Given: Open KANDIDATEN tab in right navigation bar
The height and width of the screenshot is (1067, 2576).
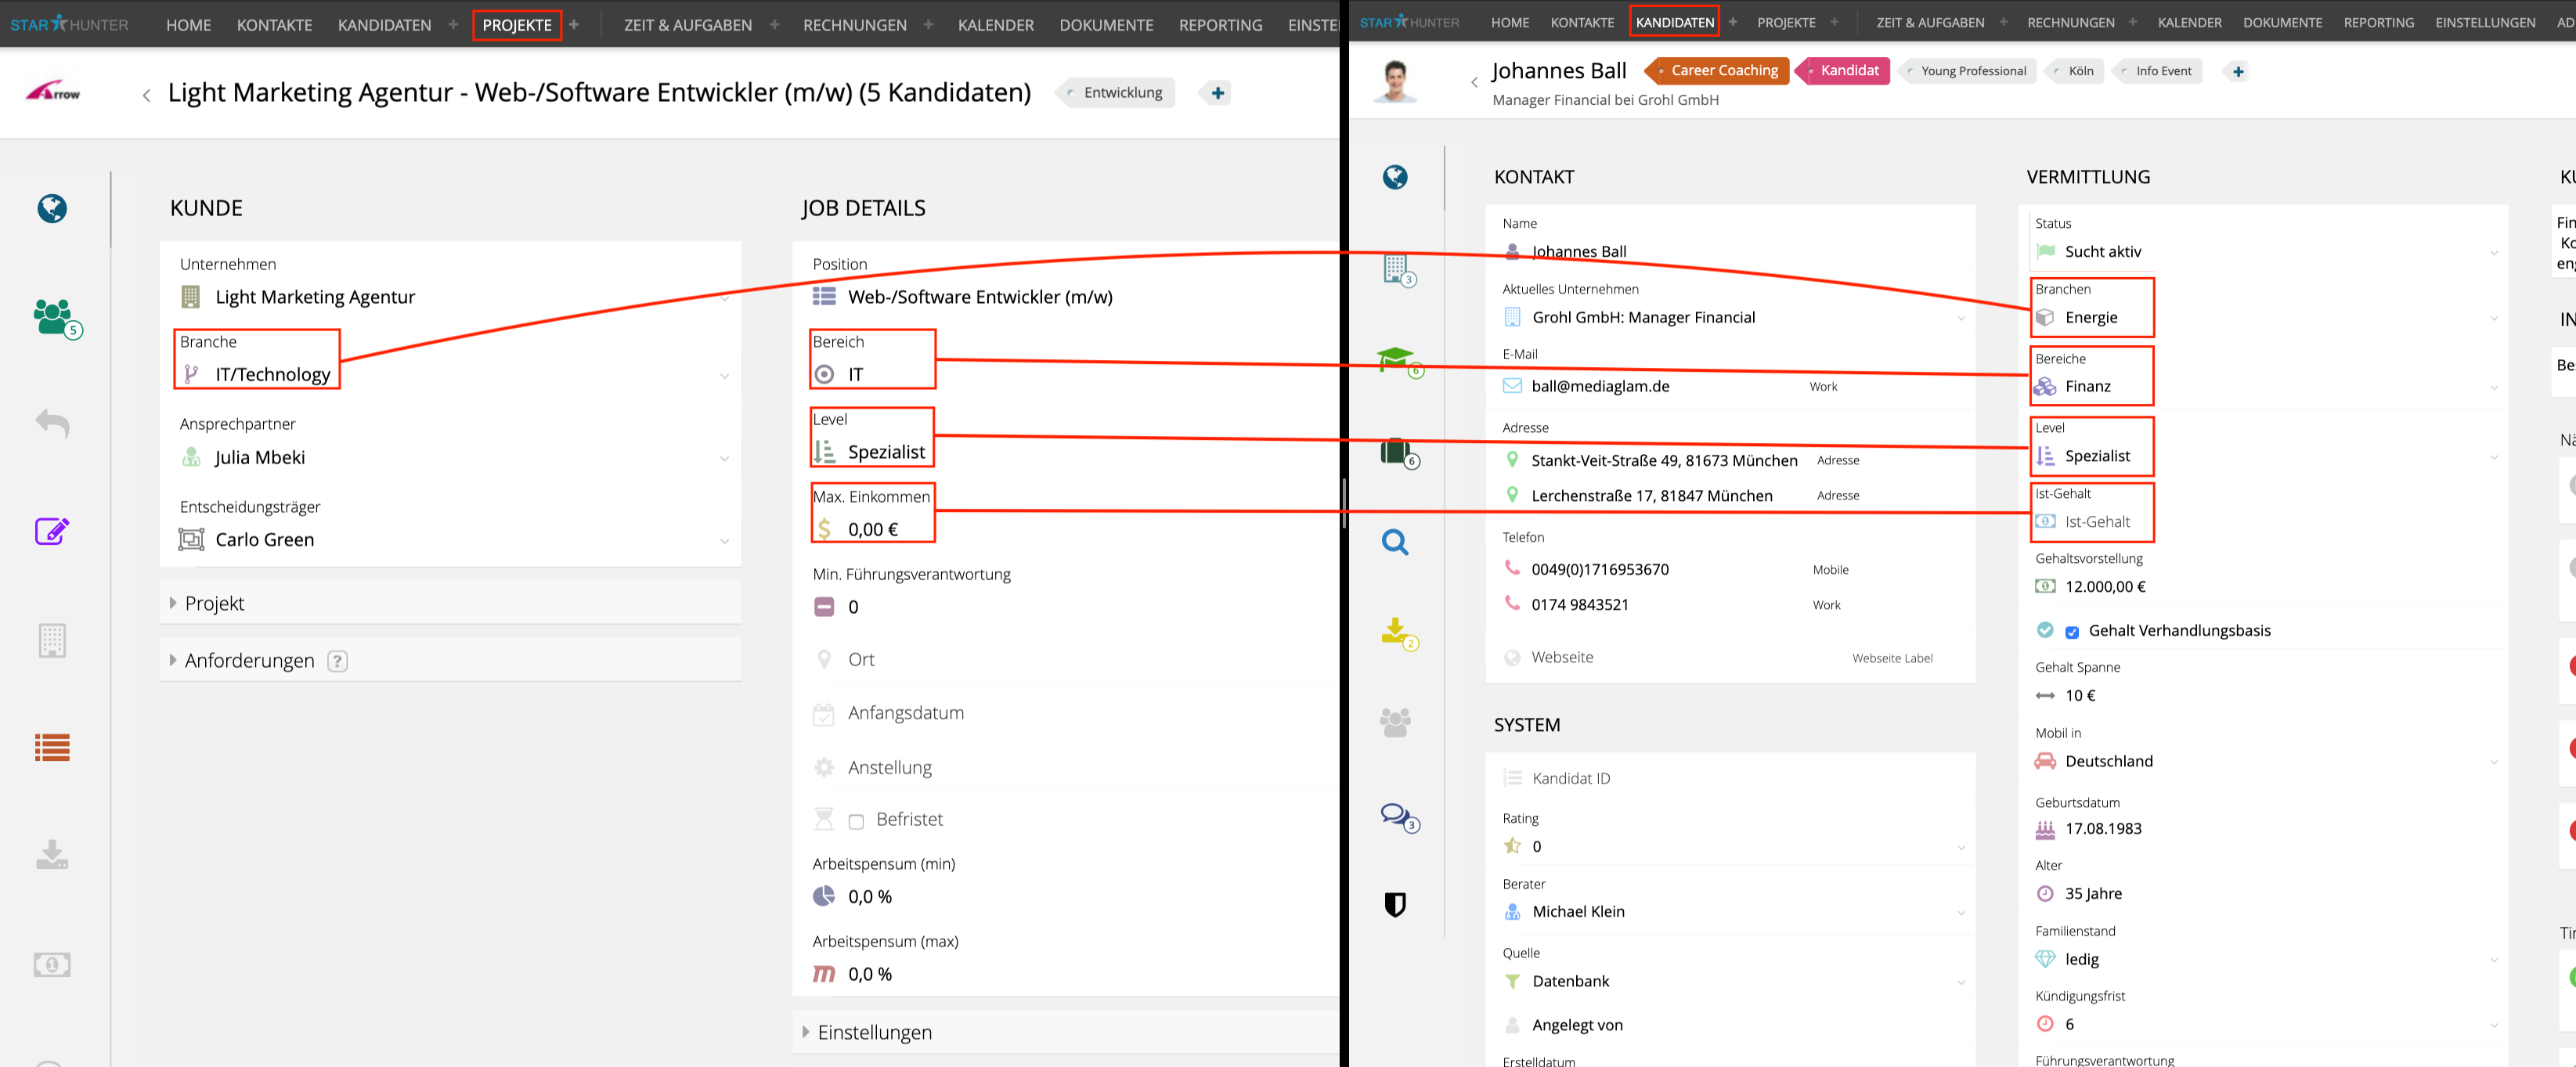Looking at the screenshot, I should click(1674, 22).
